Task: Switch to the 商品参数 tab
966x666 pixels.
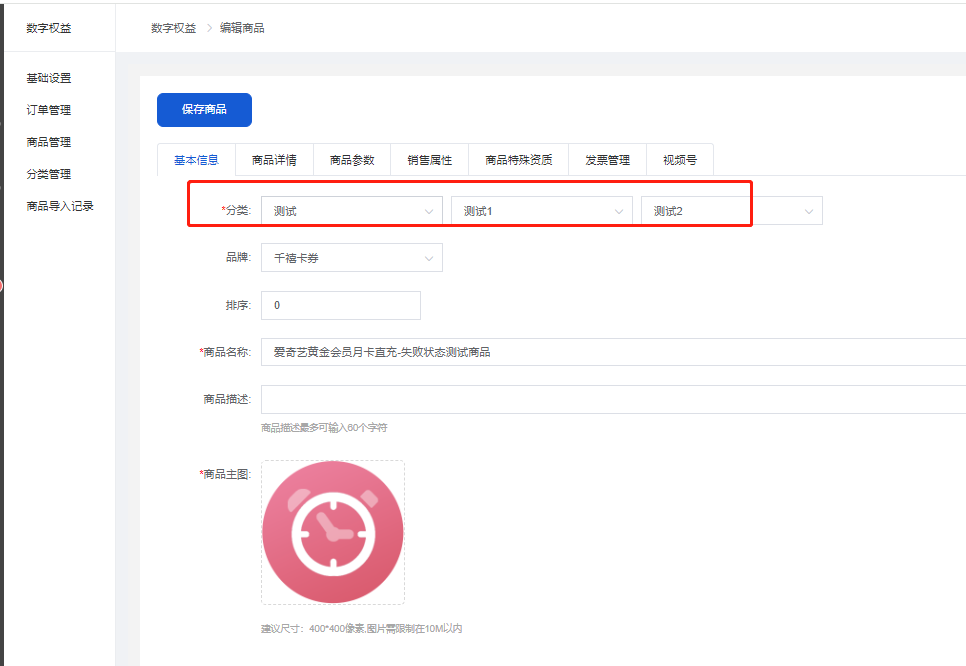Action: [352, 160]
